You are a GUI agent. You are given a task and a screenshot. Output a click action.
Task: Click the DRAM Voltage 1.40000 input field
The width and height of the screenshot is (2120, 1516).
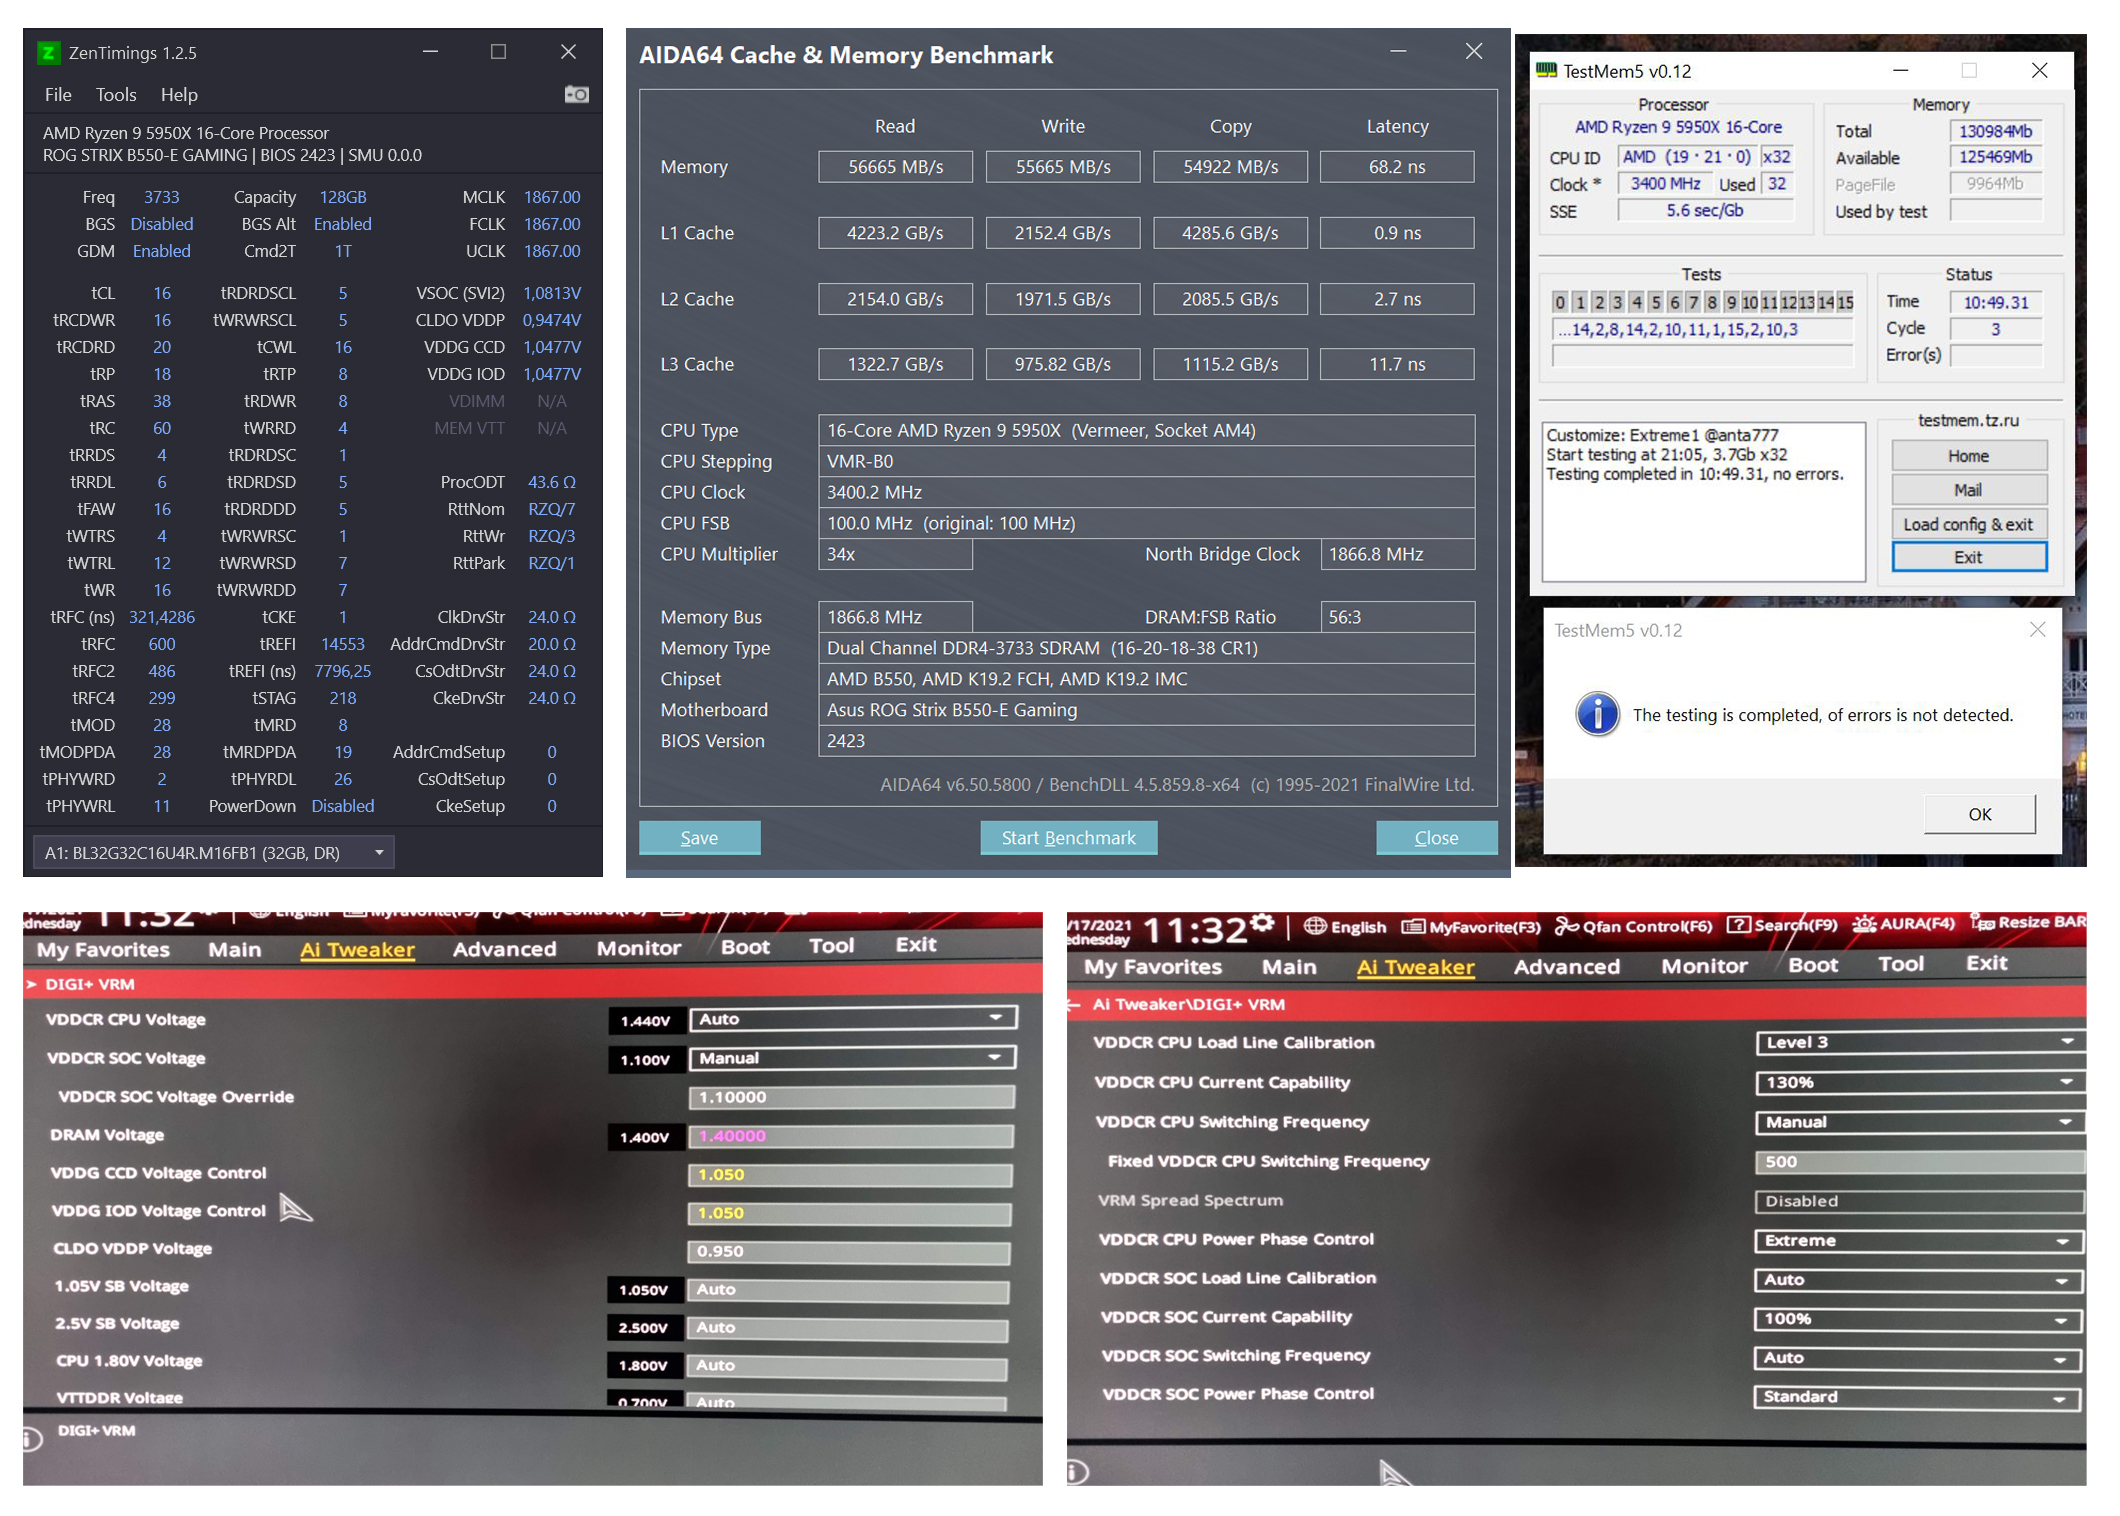[850, 1136]
